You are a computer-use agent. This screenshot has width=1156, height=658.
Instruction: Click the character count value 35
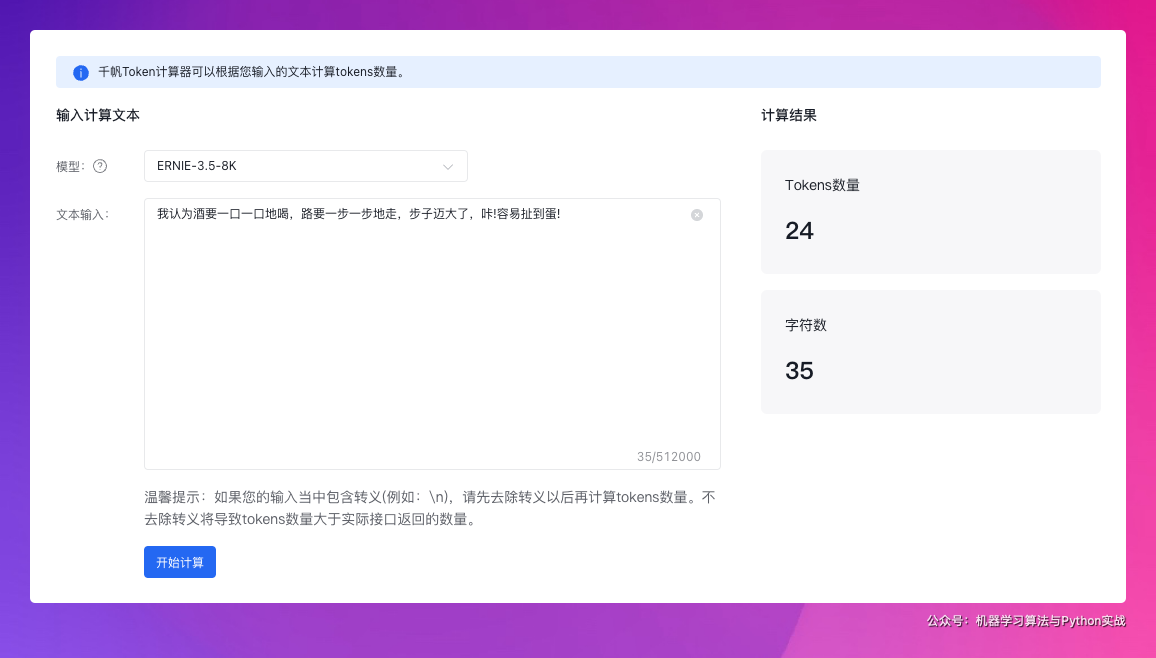coord(799,371)
